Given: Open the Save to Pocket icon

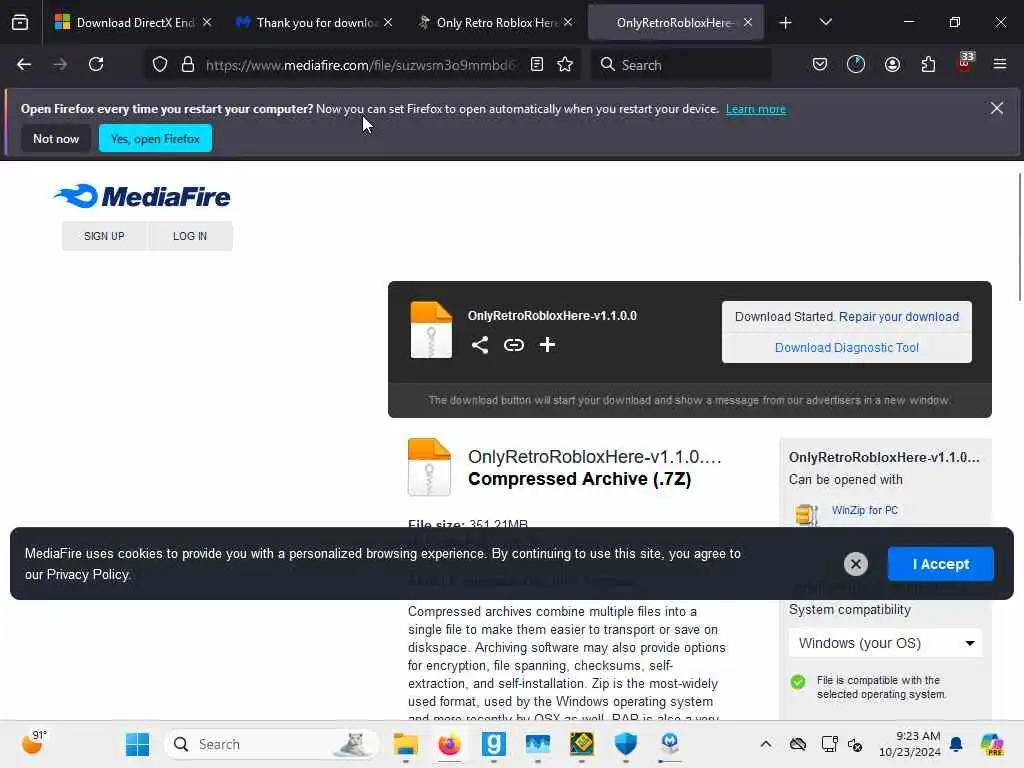Looking at the screenshot, I should (x=820, y=64).
